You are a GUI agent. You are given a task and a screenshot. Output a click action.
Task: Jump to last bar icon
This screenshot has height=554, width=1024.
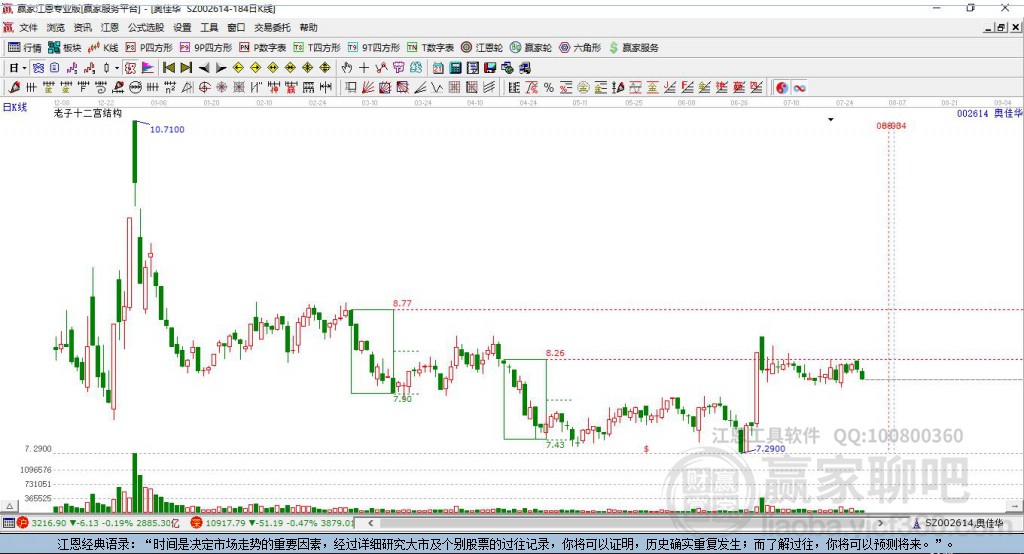point(186,68)
